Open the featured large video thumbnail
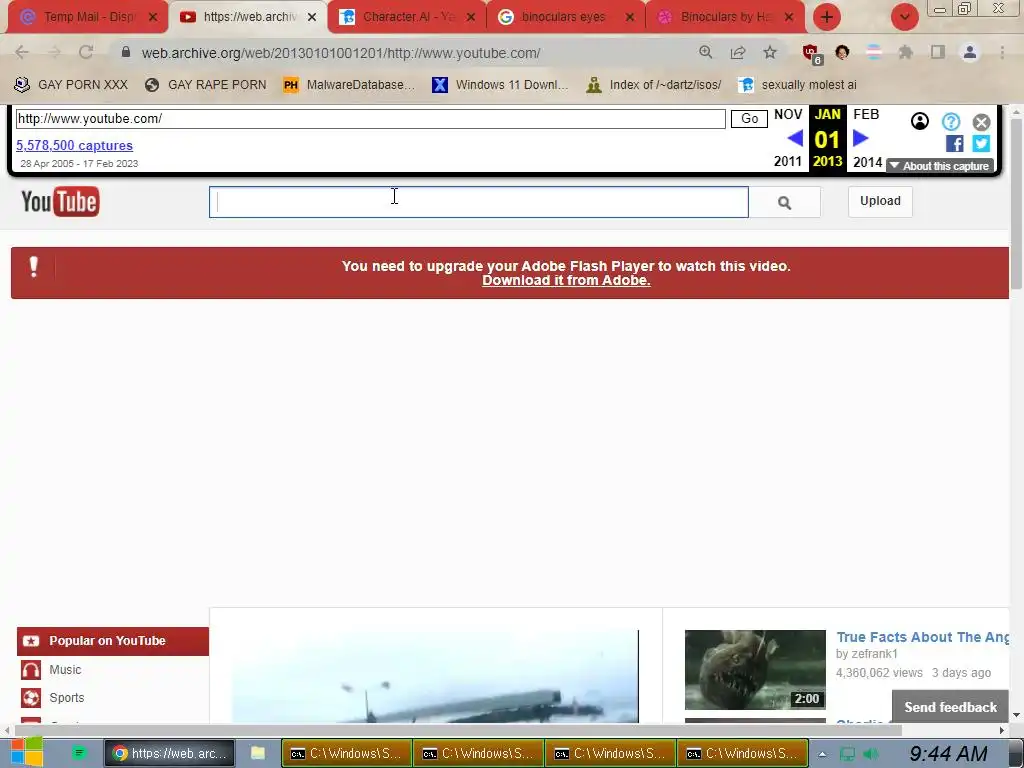The width and height of the screenshot is (1024, 768). (436, 677)
